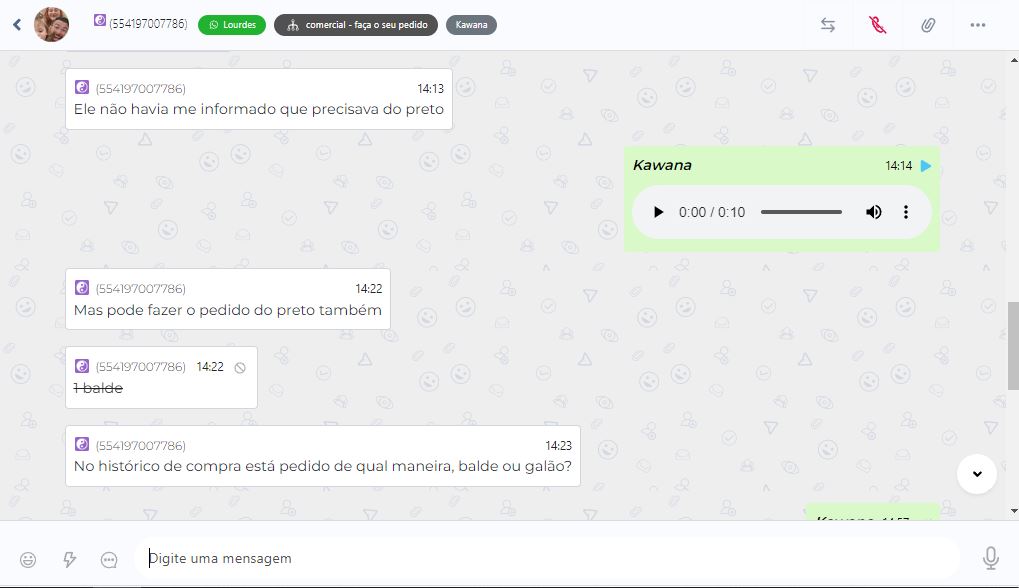Image resolution: width=1019 pixels, height=588 pixels.
Task: Play Kawana's audio message
Action: (658, 212)
